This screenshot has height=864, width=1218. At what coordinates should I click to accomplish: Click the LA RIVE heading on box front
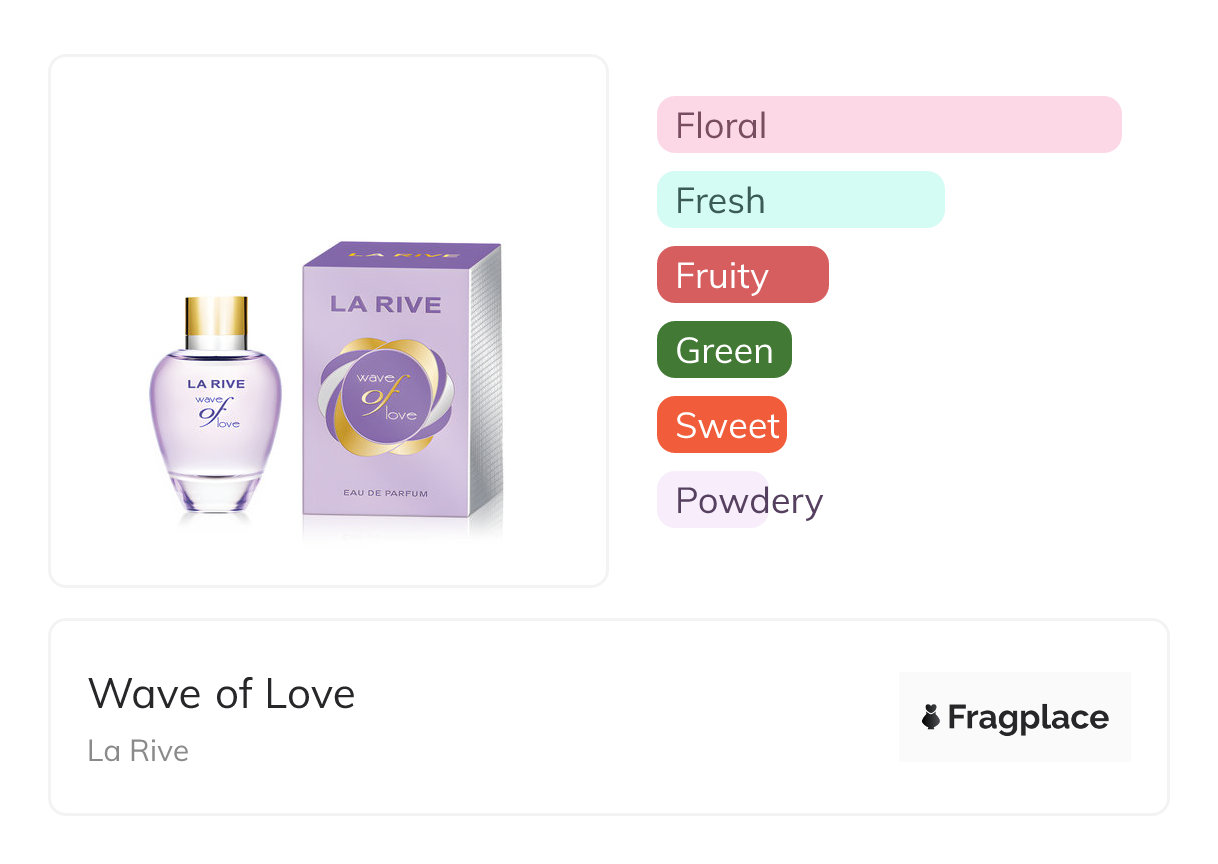pos(385,304)
